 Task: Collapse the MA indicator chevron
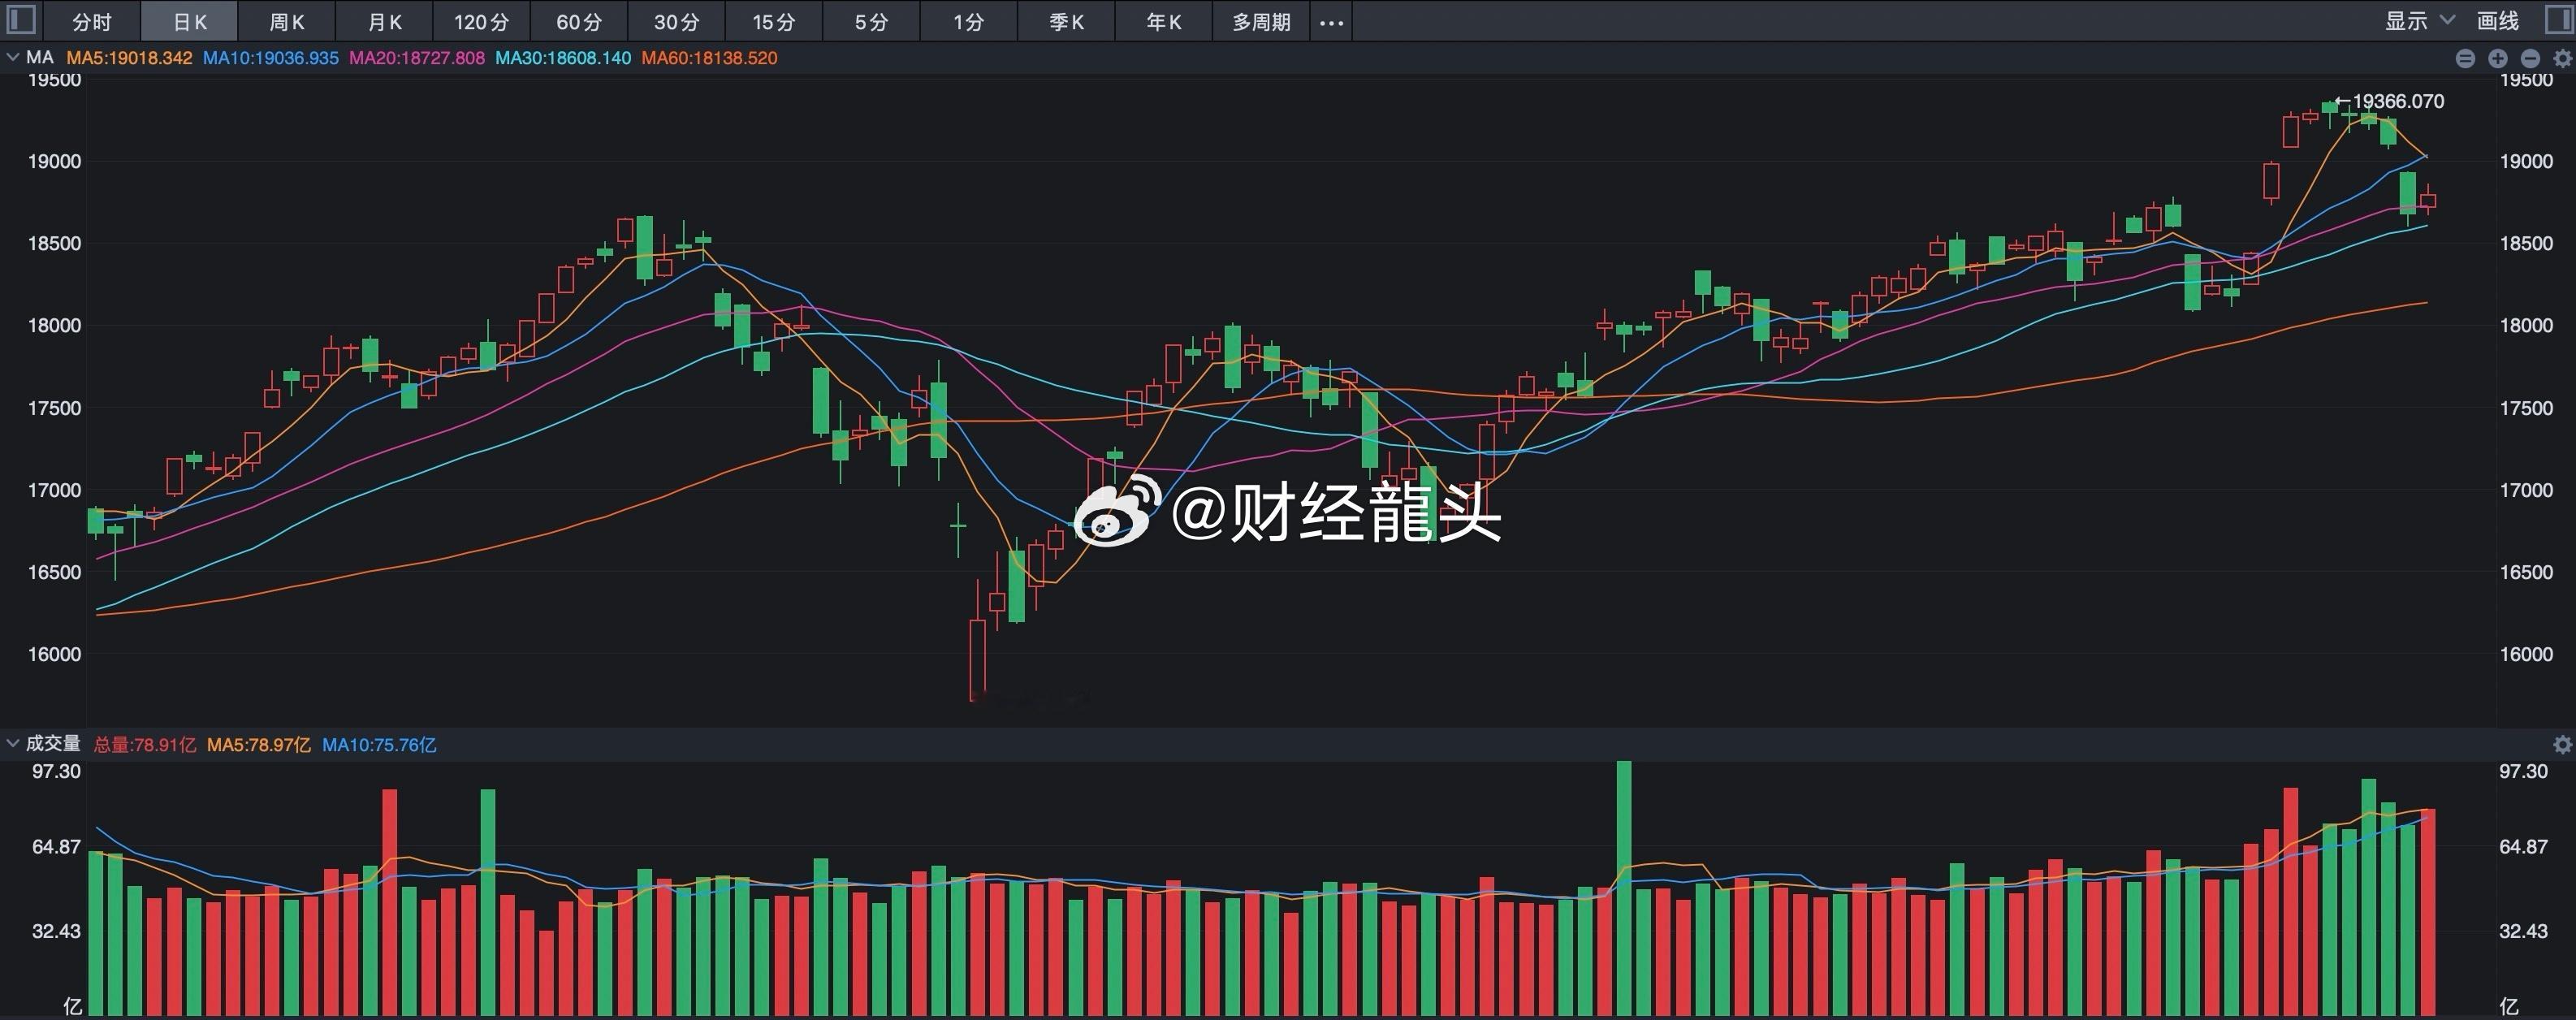coord(13,58)
